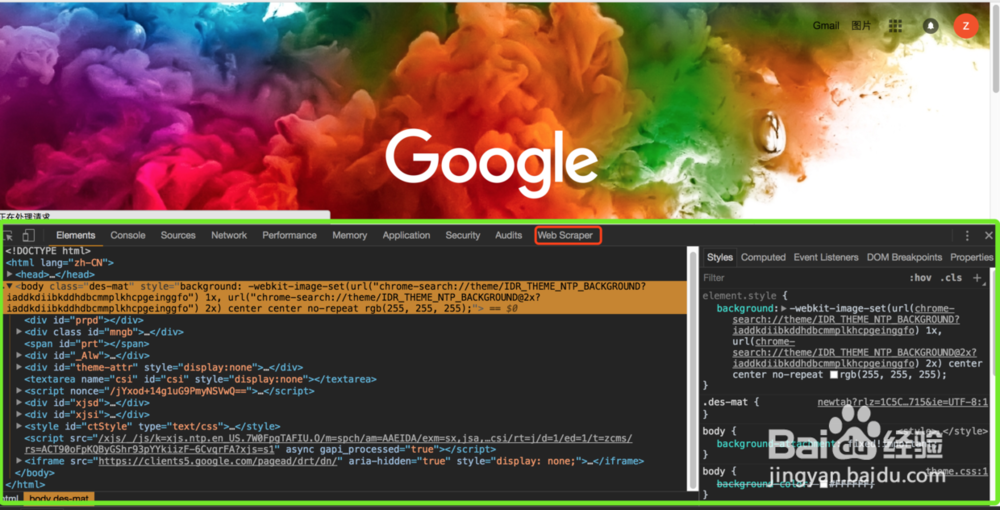Select the body.des-mat breadcrumb

(x=59, y=497)
